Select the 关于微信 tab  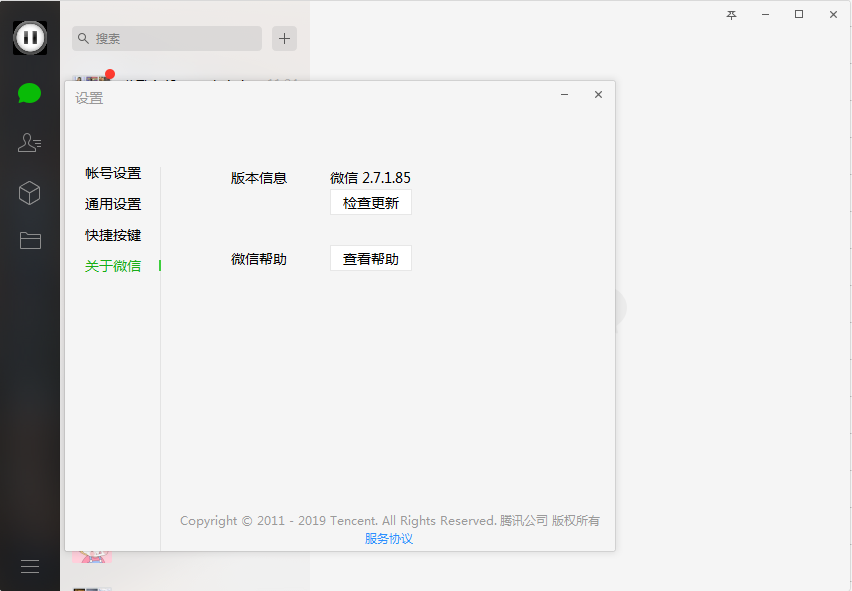pos(113,266)
